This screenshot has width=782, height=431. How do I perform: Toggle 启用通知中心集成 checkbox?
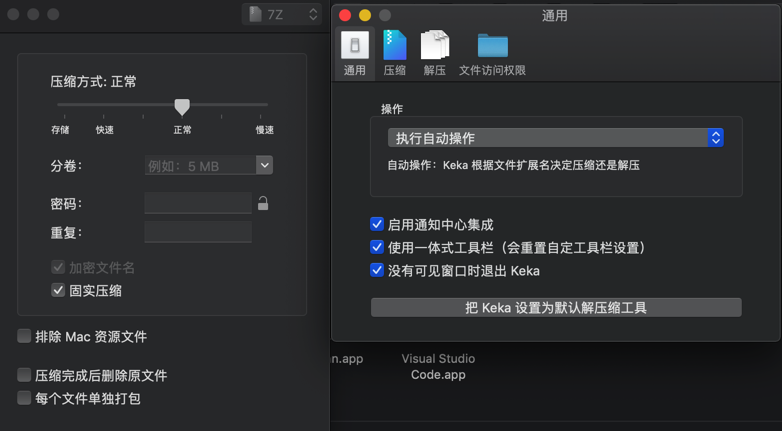(377, 224)
